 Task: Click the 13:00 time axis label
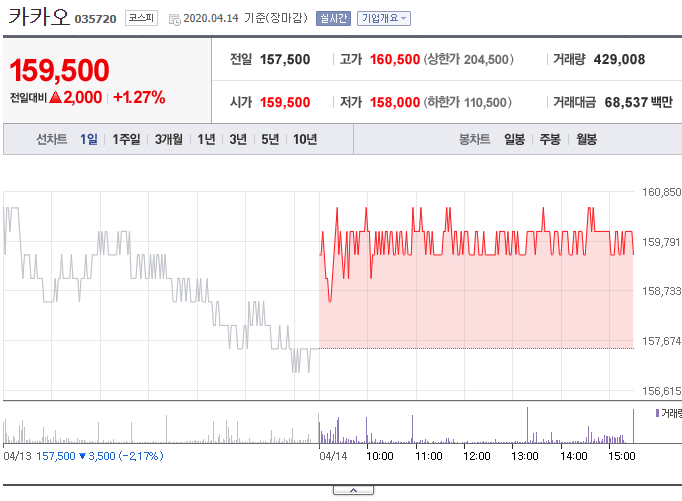525,456
